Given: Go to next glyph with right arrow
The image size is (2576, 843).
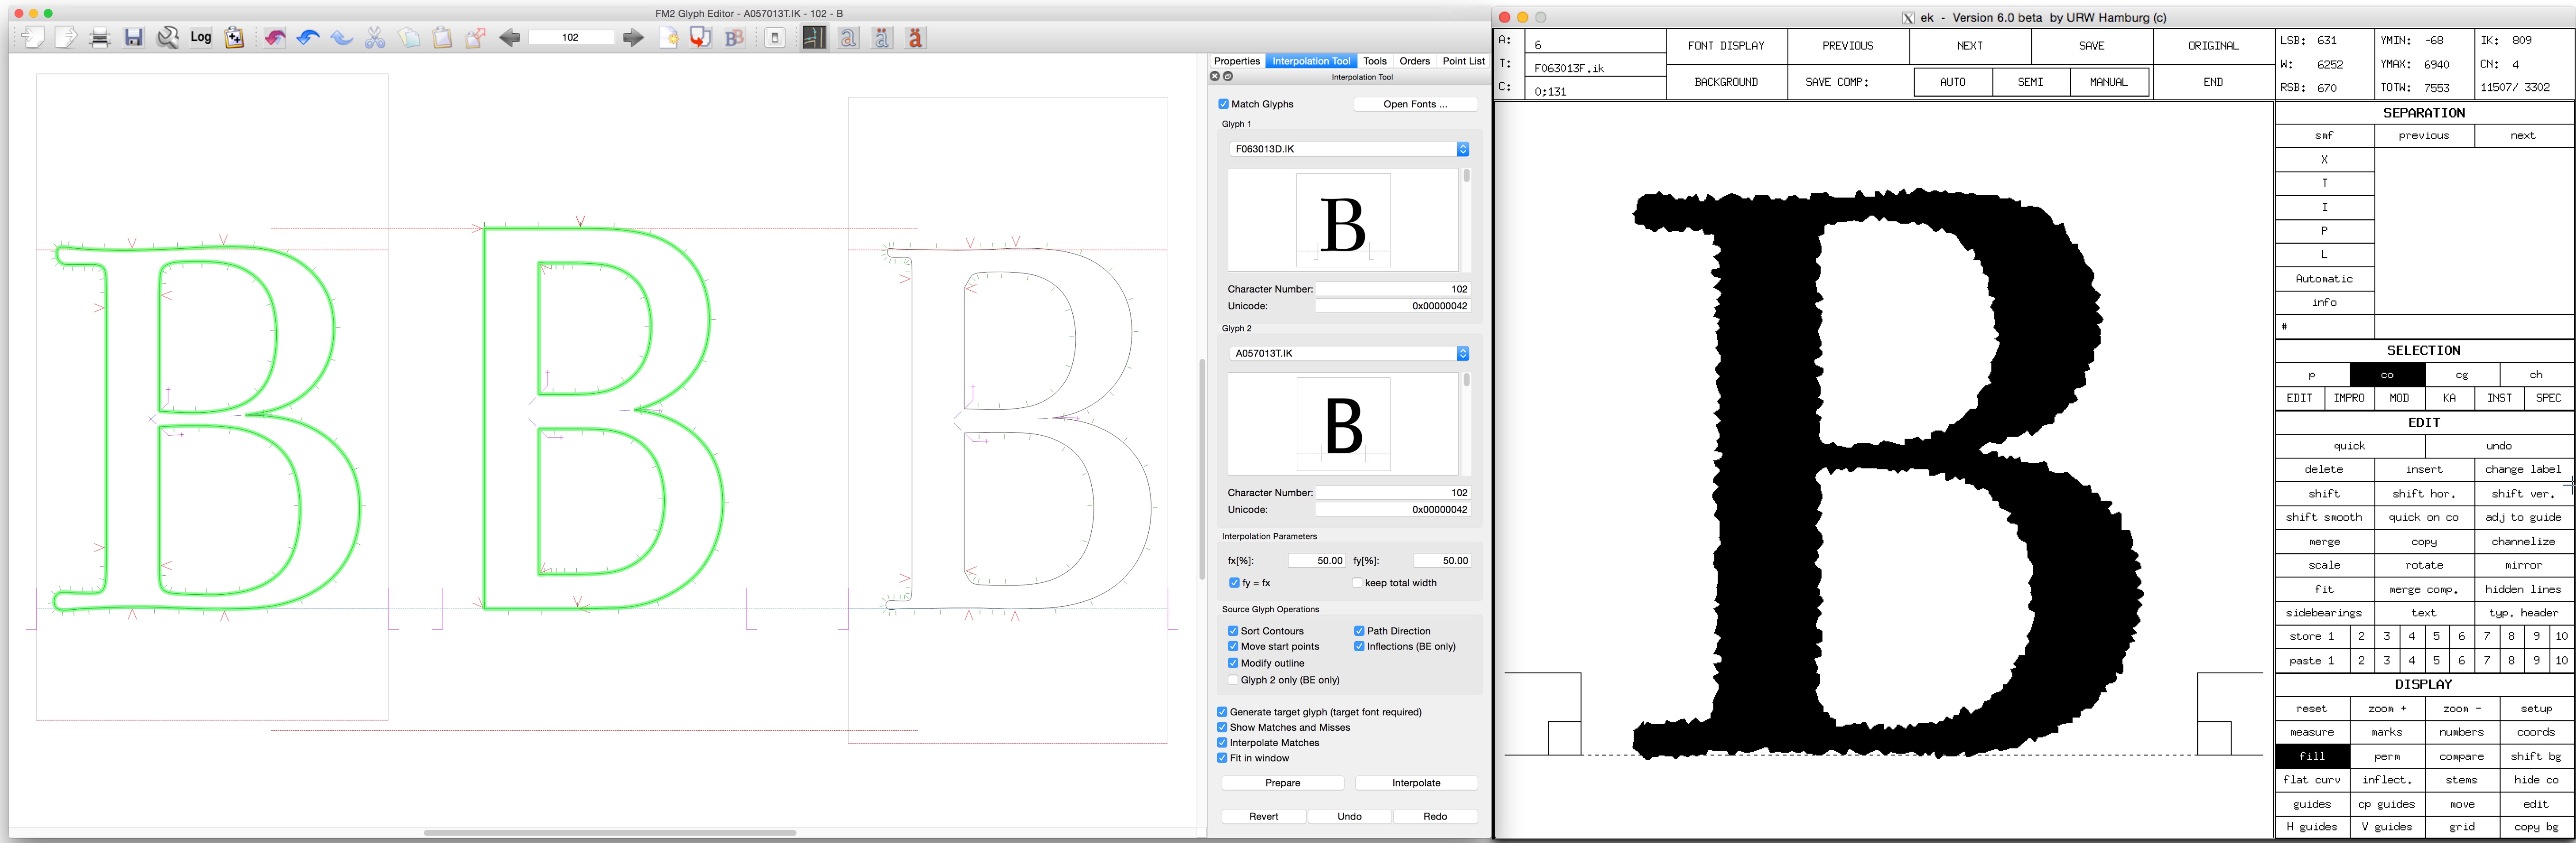Looking at the screenshot, I should point(633,38).
